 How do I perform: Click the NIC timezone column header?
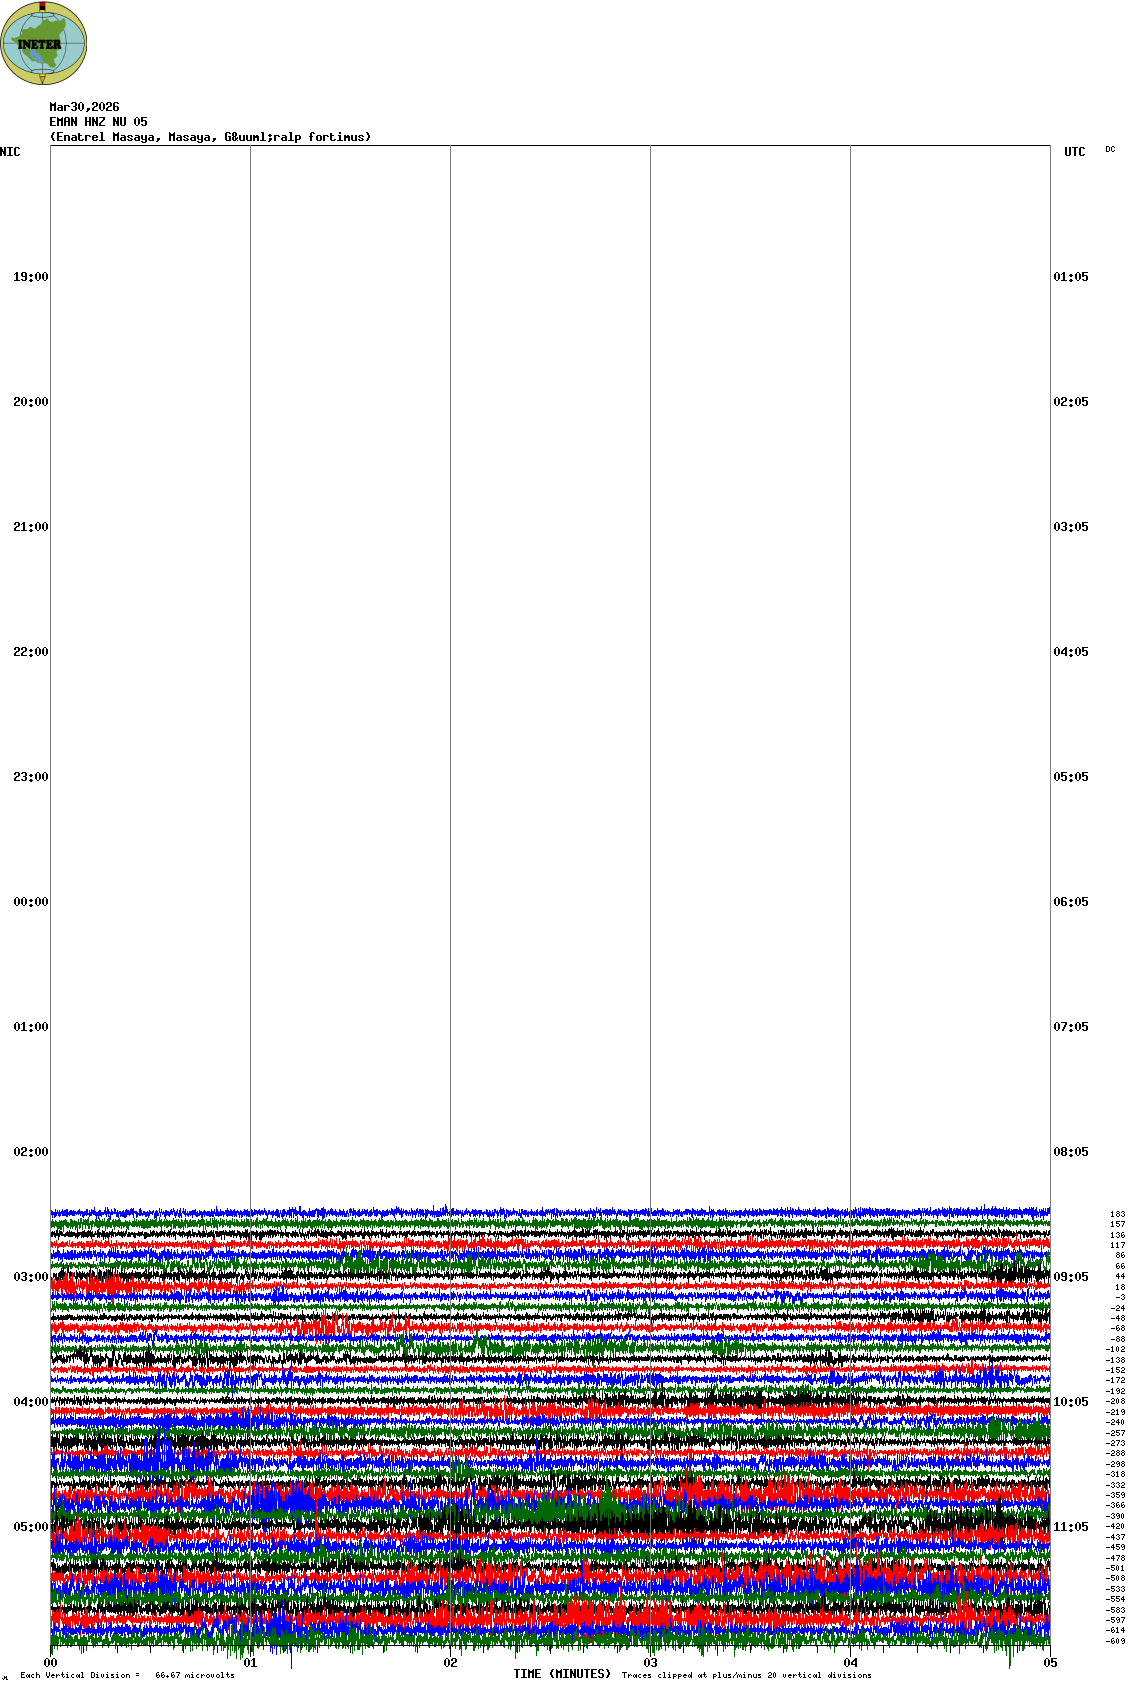[10, 152]
